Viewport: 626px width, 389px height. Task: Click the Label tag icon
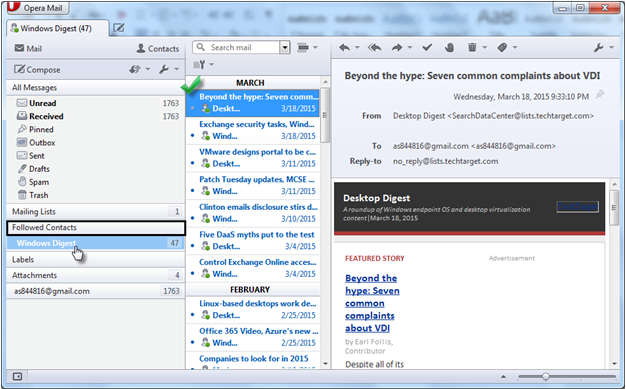pyautogui.click(x=502, y=48)
